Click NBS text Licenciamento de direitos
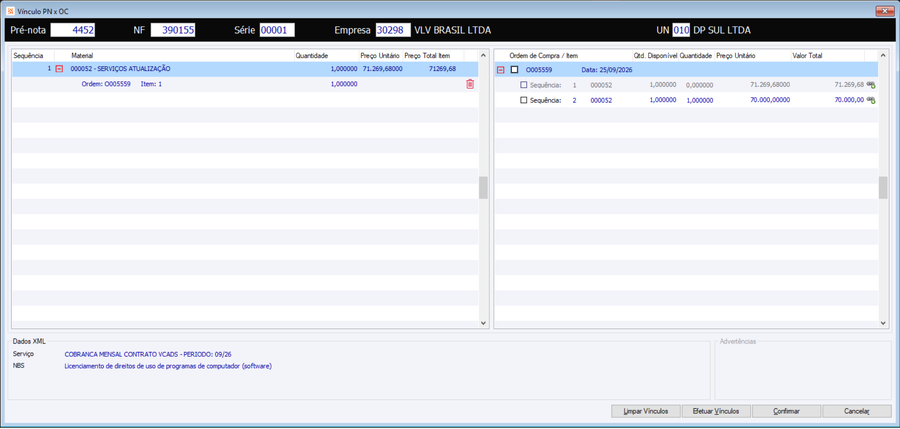 tap(168, 366)
